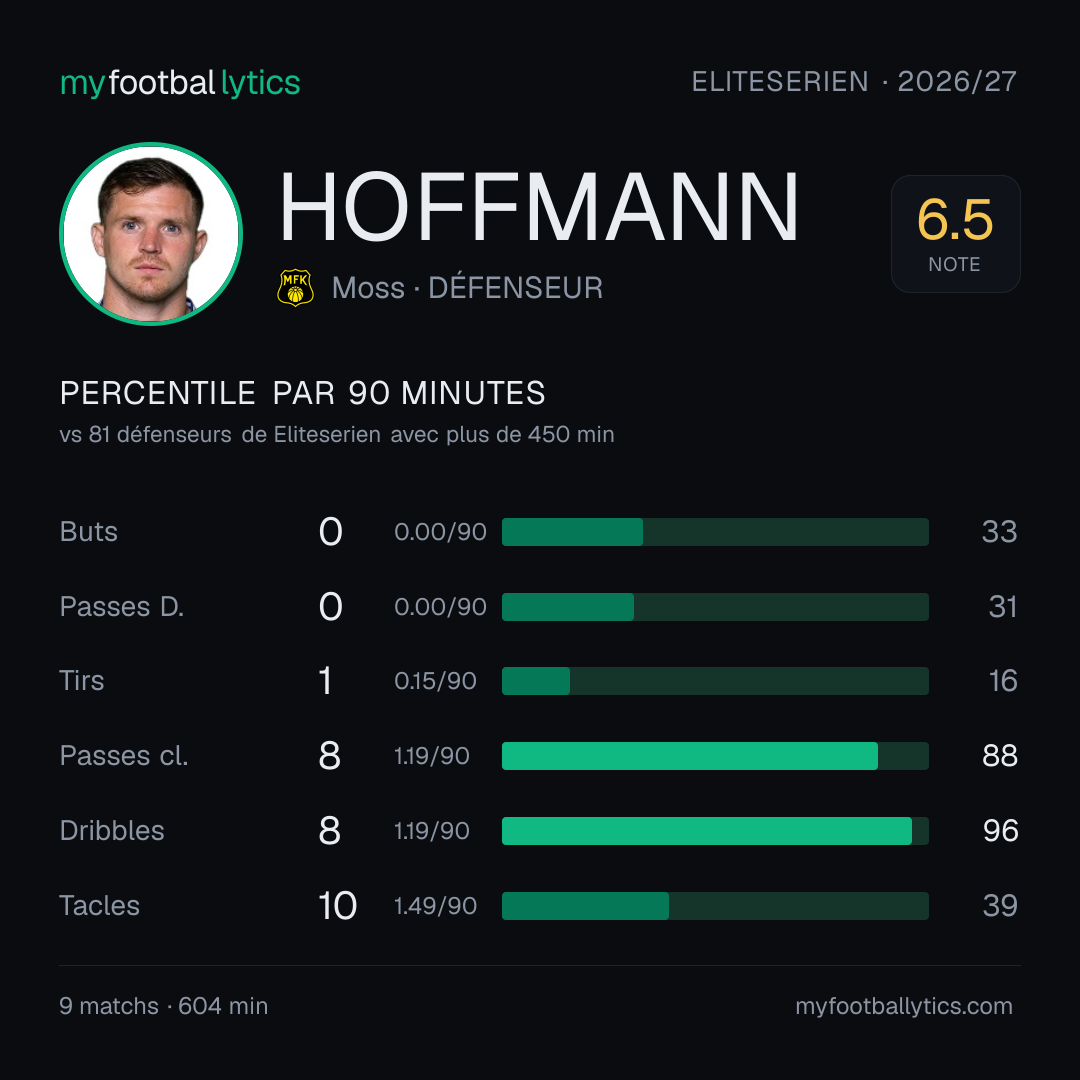Click the Passes D. percentile bar
The width and height of the screenshot is (1080, 1080).
tap(715, 607)
